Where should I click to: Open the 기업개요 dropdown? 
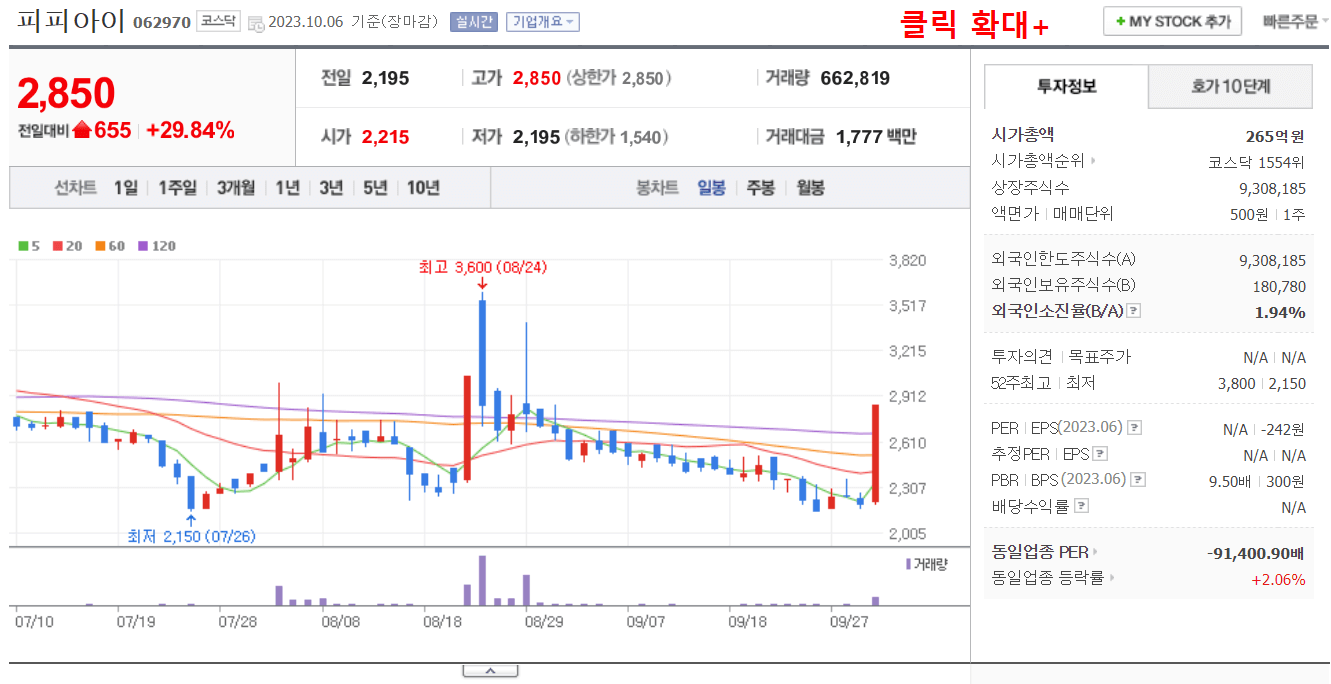tap(543, 22)
